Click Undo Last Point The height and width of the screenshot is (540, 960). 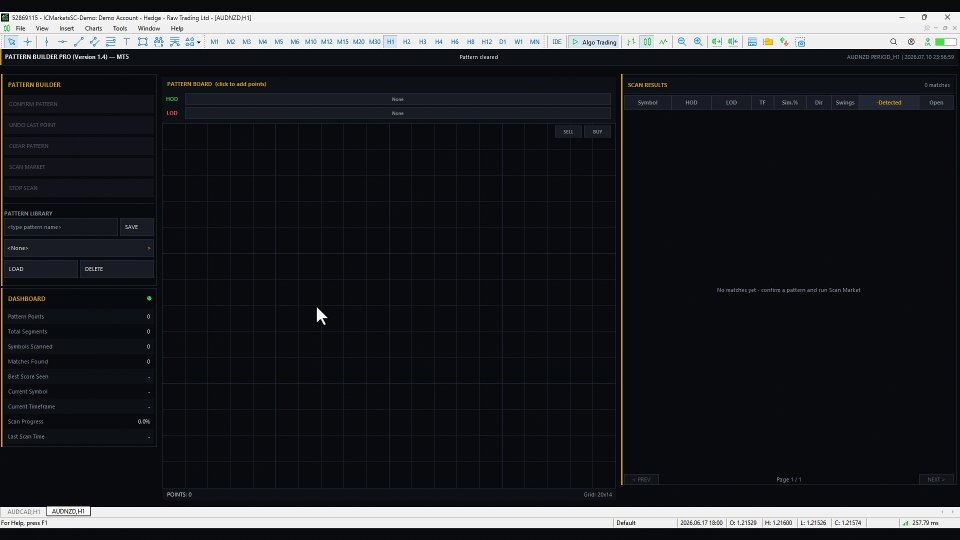[79, 125]
